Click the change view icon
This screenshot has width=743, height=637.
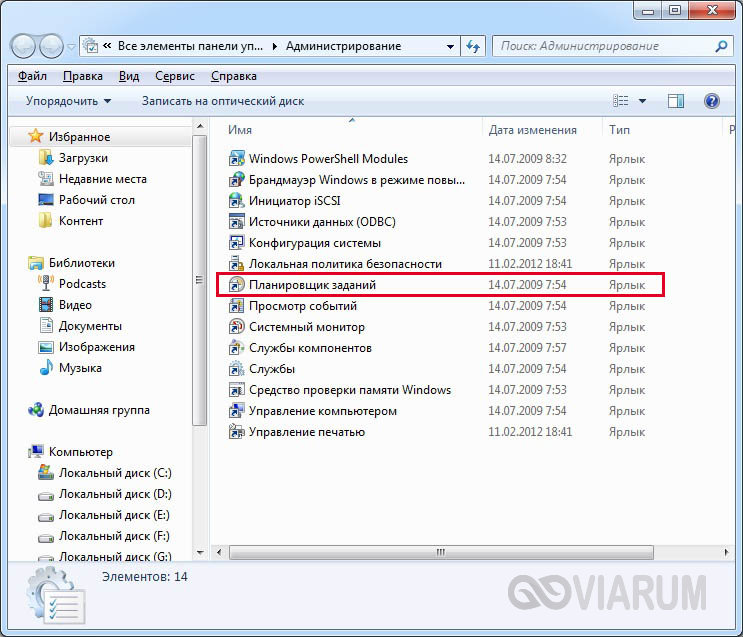tap(620, 100)
